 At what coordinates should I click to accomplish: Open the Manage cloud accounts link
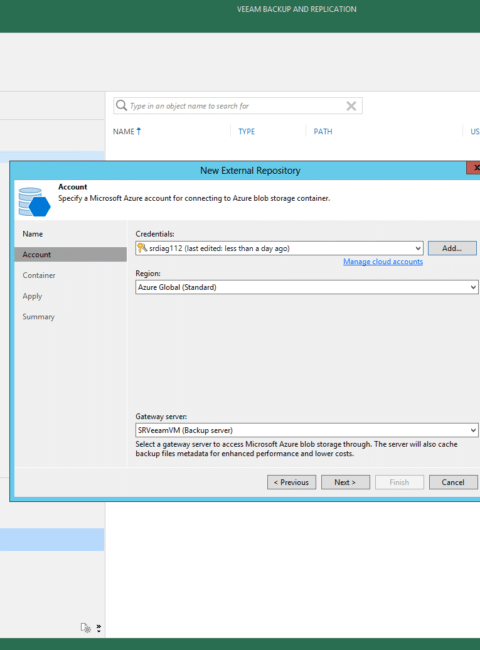point(383,262)
